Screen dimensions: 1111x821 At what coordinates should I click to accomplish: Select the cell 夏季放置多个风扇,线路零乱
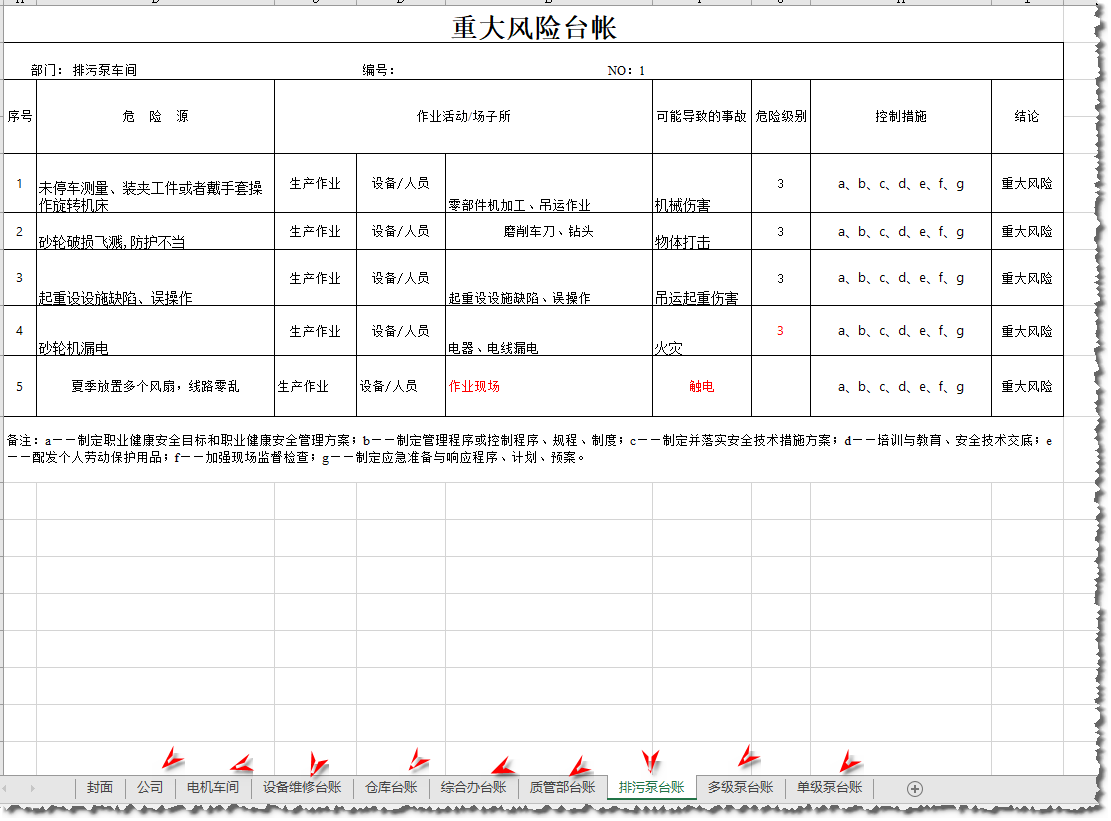tap(155, 386)
